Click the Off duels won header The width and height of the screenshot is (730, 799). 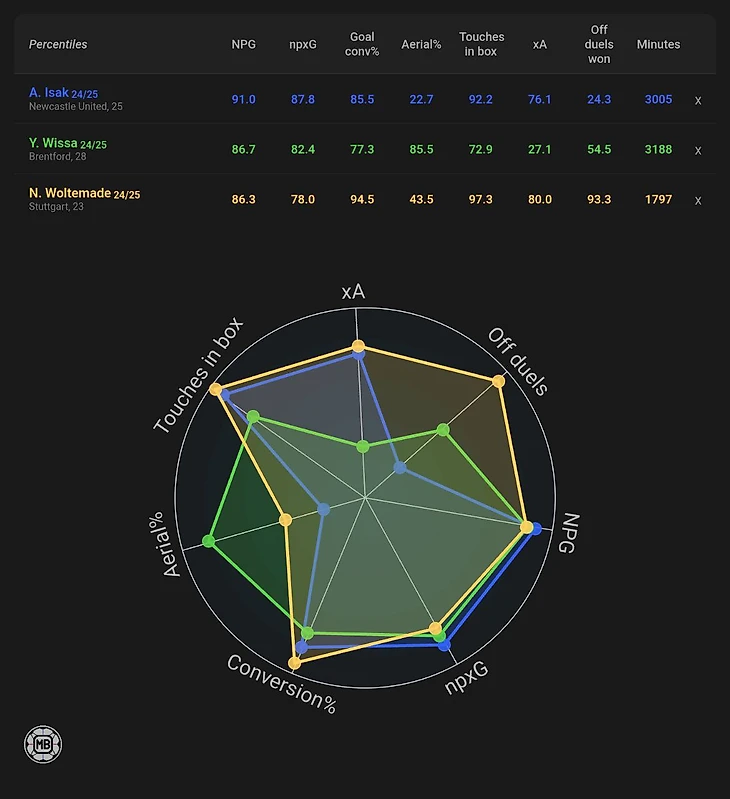point(599,44)
